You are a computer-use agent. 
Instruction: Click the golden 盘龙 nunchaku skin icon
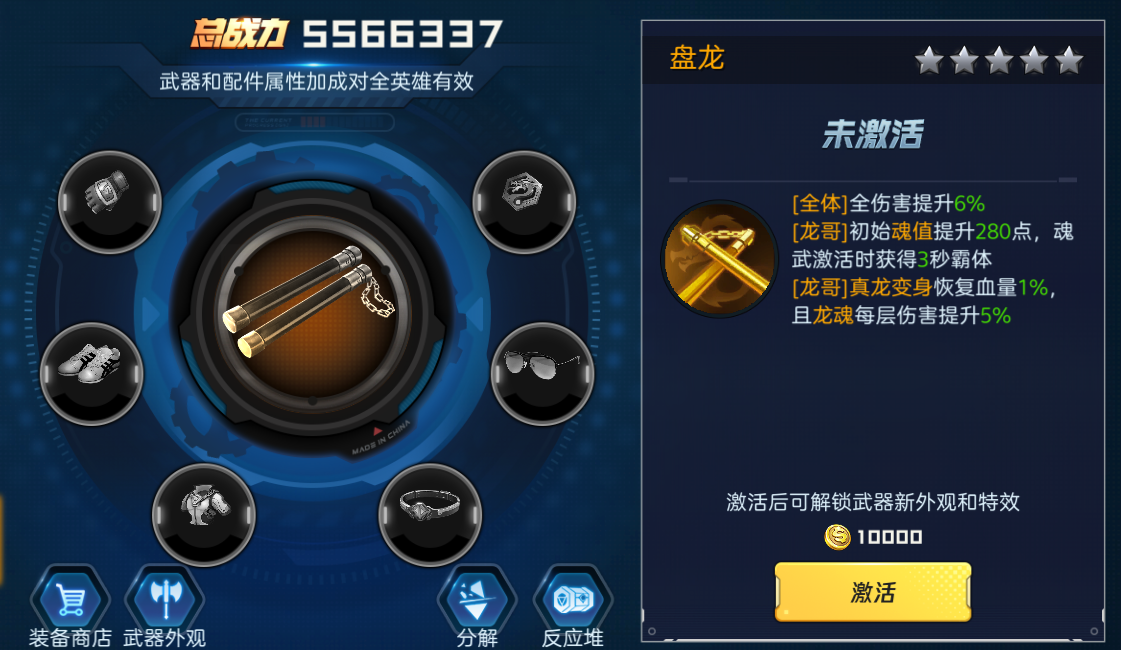pyautogui.click(x=719, y=259)
